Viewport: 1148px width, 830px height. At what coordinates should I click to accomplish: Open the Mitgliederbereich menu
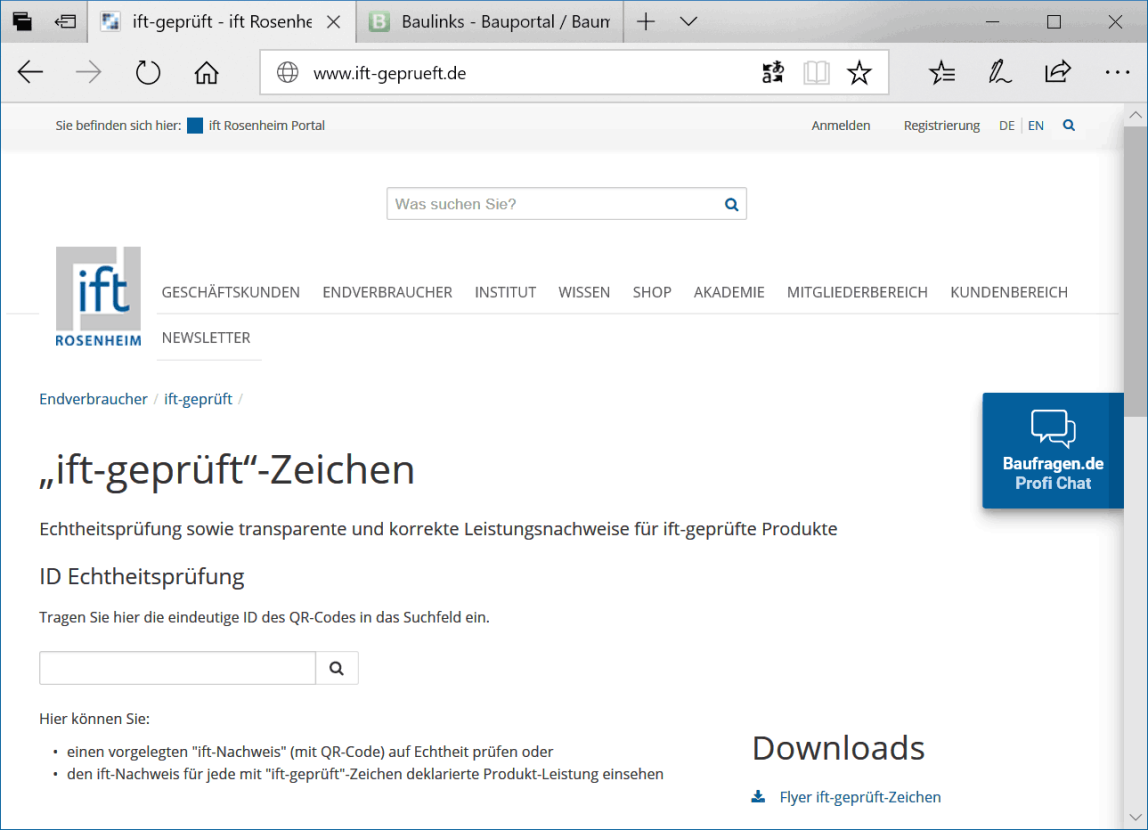pyautogui.click(x=857, y=292)
